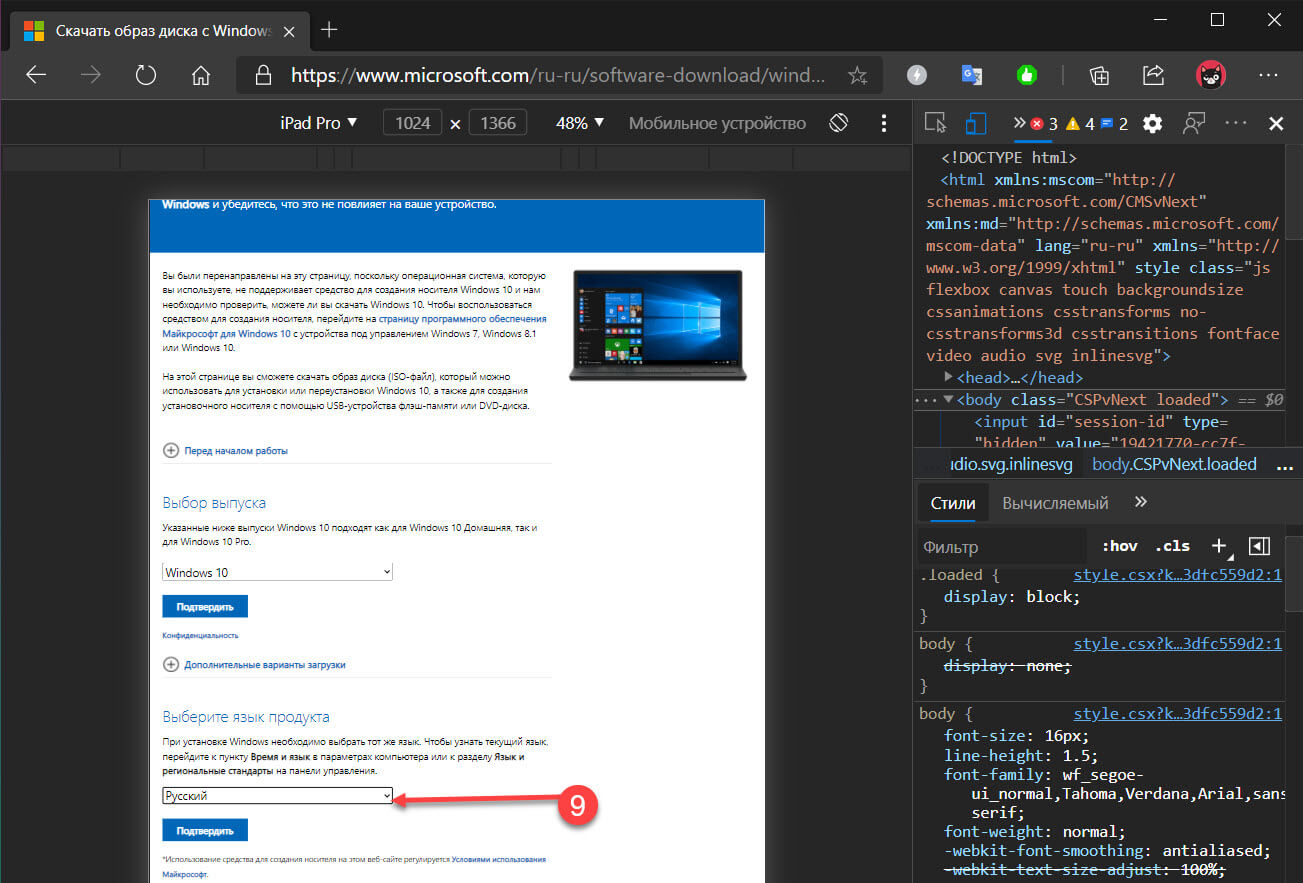Image resolution: width=1303 pixels, height=883 pixels.
Task: Open the 48% zoom dropdown
Action: pyautogui.click(x=580, y=123)
